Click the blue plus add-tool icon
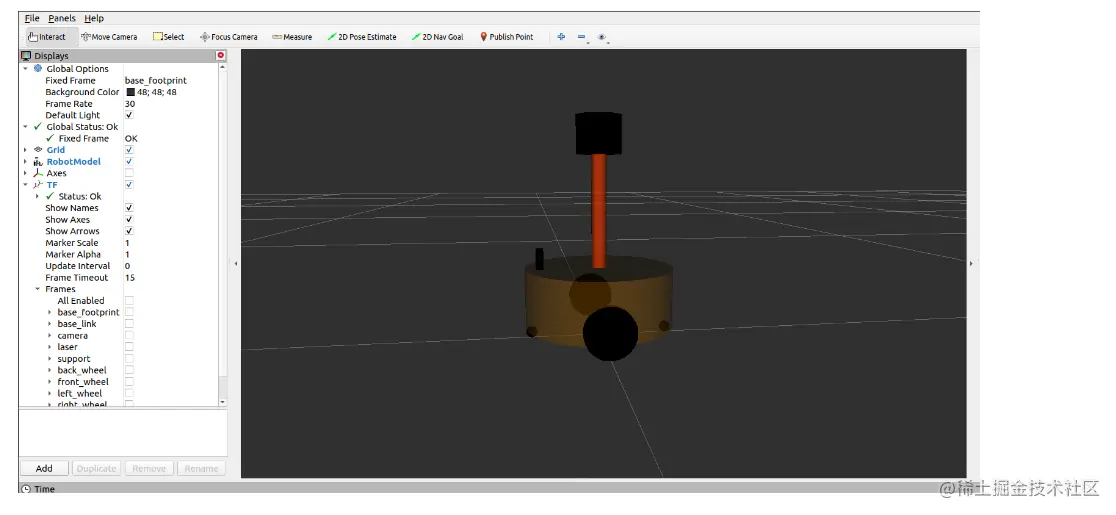The width and height of the screenshot is (1116, 515). pos(561,37)
